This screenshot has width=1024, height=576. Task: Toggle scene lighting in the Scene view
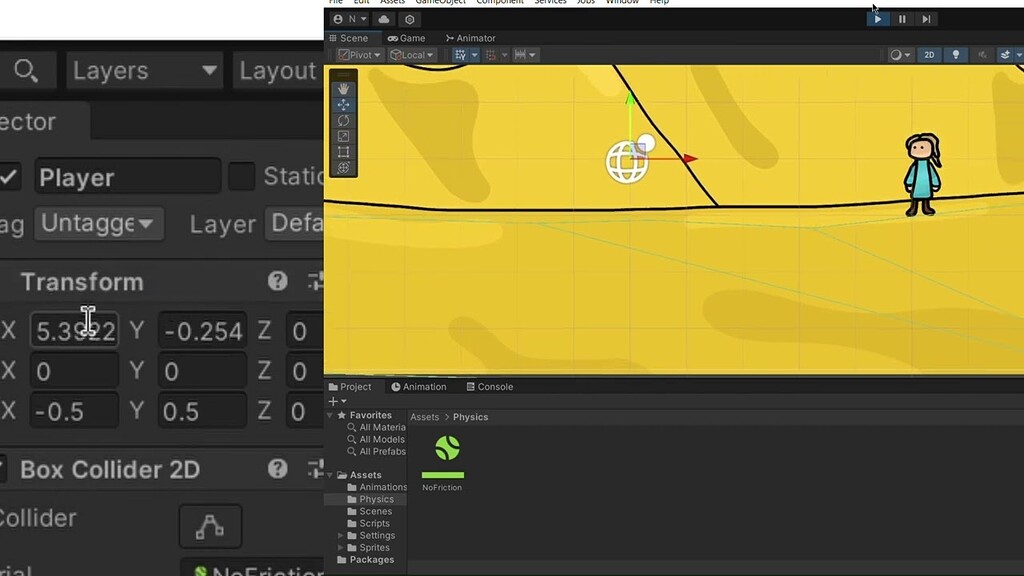coord(955,54)
